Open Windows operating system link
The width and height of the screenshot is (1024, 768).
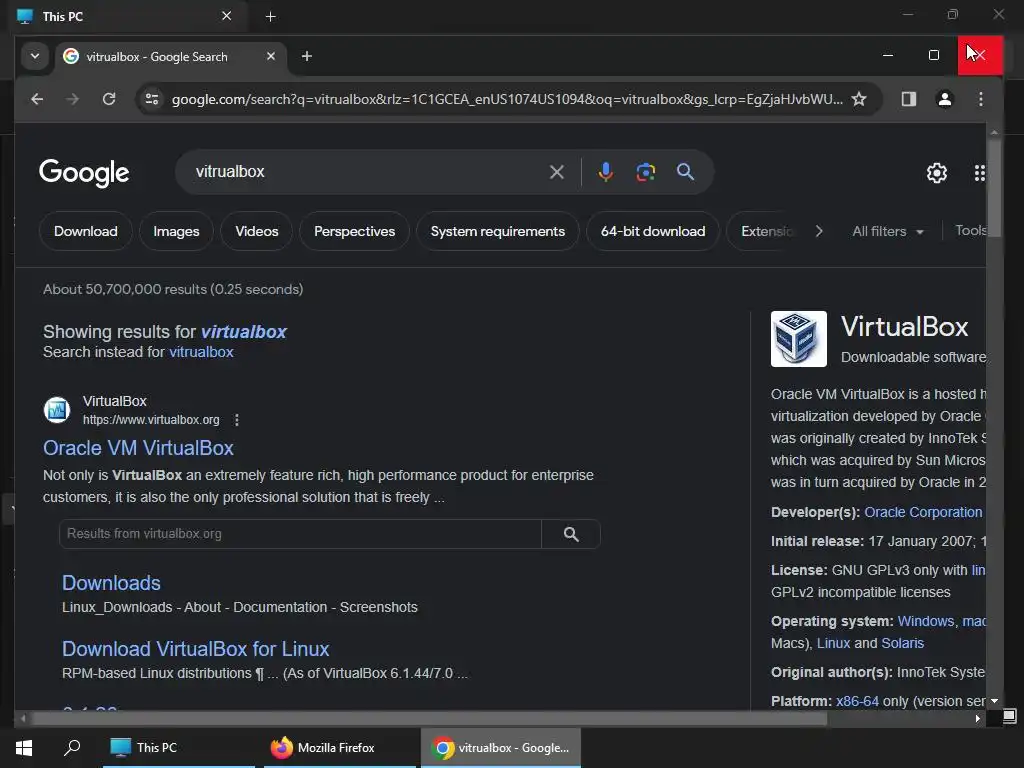click(x=925, y=622)
